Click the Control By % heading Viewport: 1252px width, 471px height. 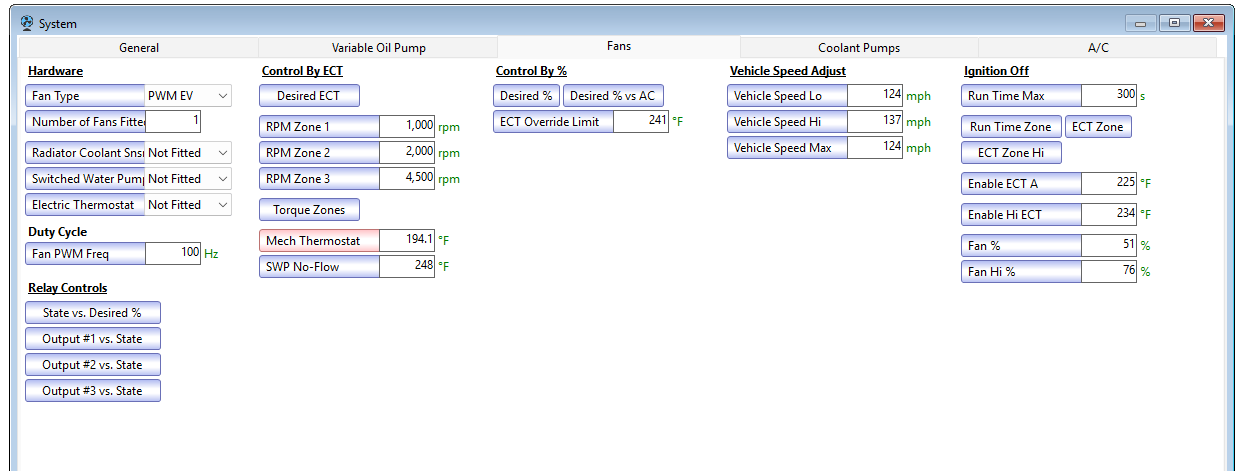(x=531, y=71)
